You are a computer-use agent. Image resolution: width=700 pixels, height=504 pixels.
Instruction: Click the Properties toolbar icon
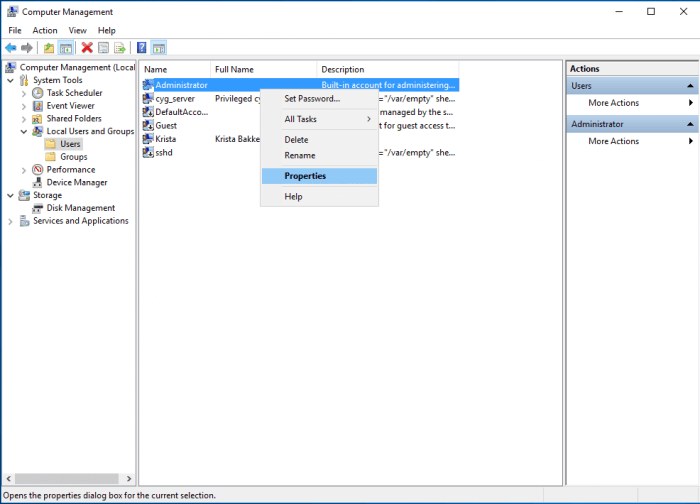103,48
